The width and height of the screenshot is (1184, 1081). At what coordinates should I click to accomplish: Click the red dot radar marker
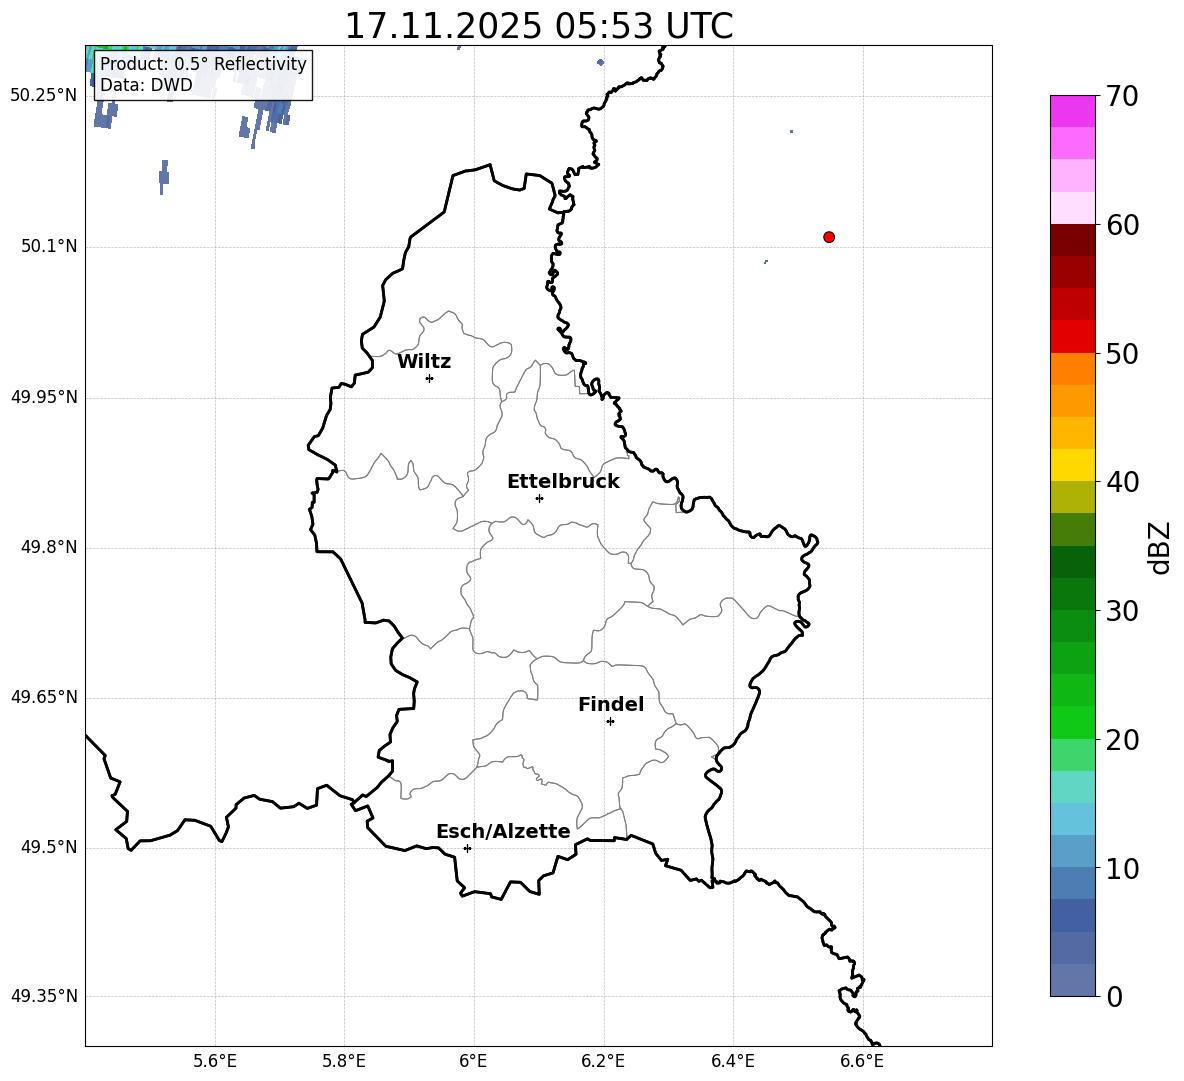coord(828,237)
